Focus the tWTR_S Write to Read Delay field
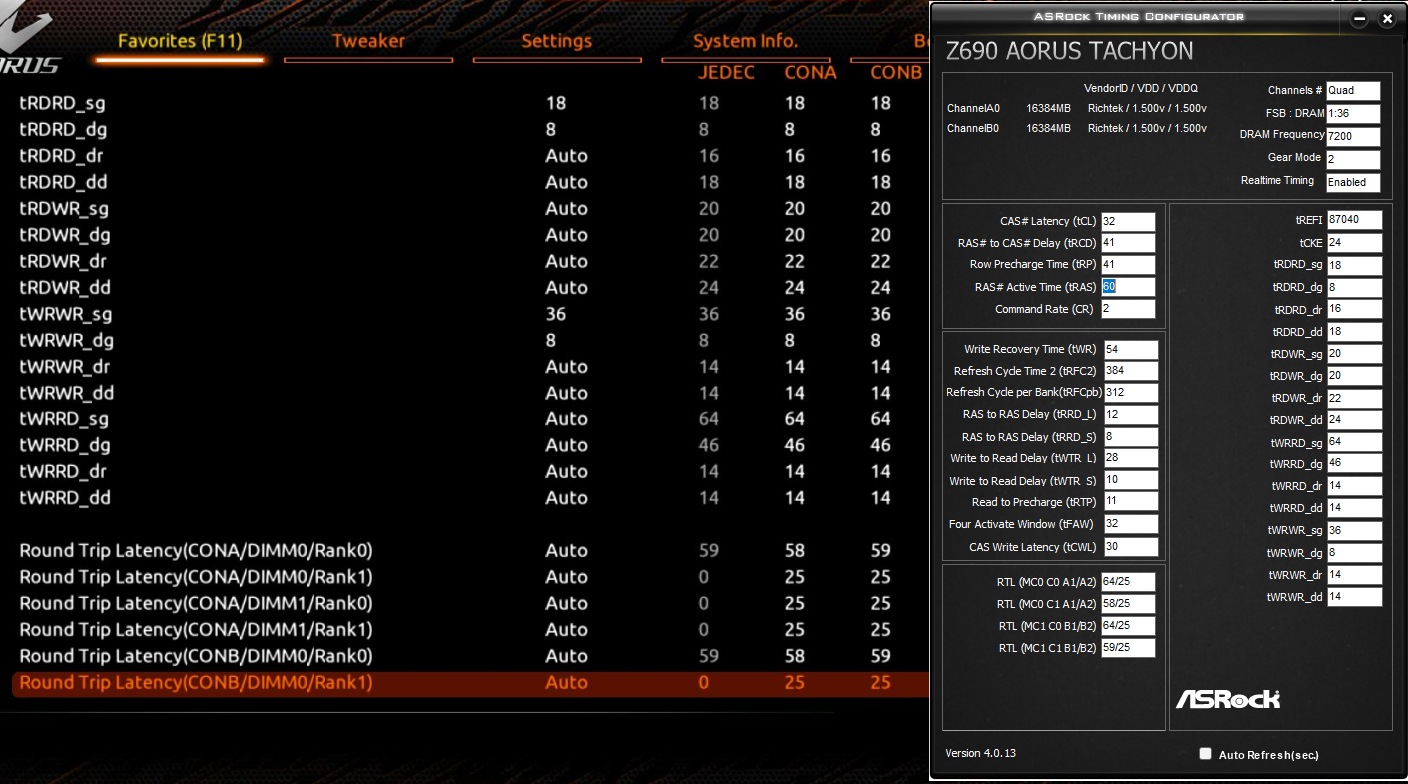The height and width of the screenshot is (784, 1408). tap(1131, 480)
